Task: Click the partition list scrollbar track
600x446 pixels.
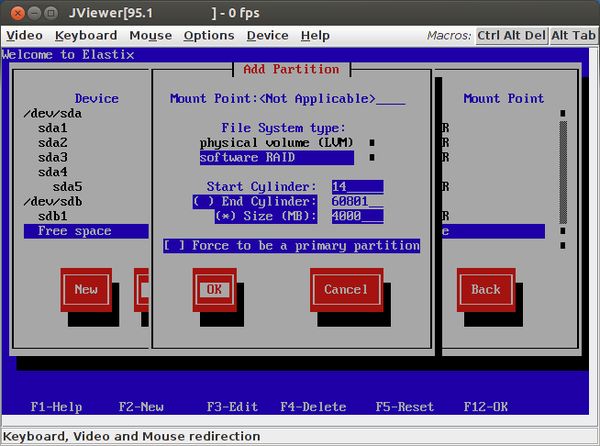Action: click(x=563, y=172)
